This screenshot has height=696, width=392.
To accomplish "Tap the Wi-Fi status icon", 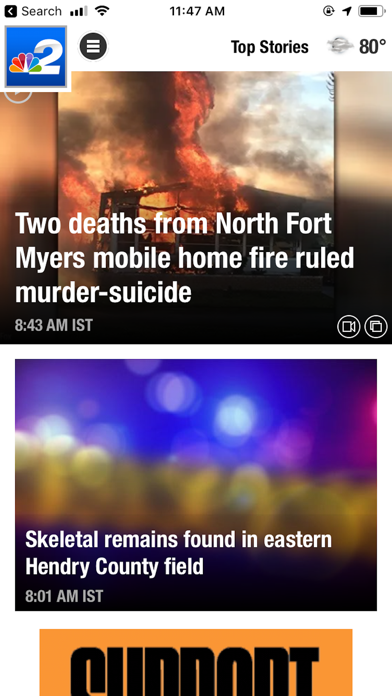I will click(x=103, y=11).
